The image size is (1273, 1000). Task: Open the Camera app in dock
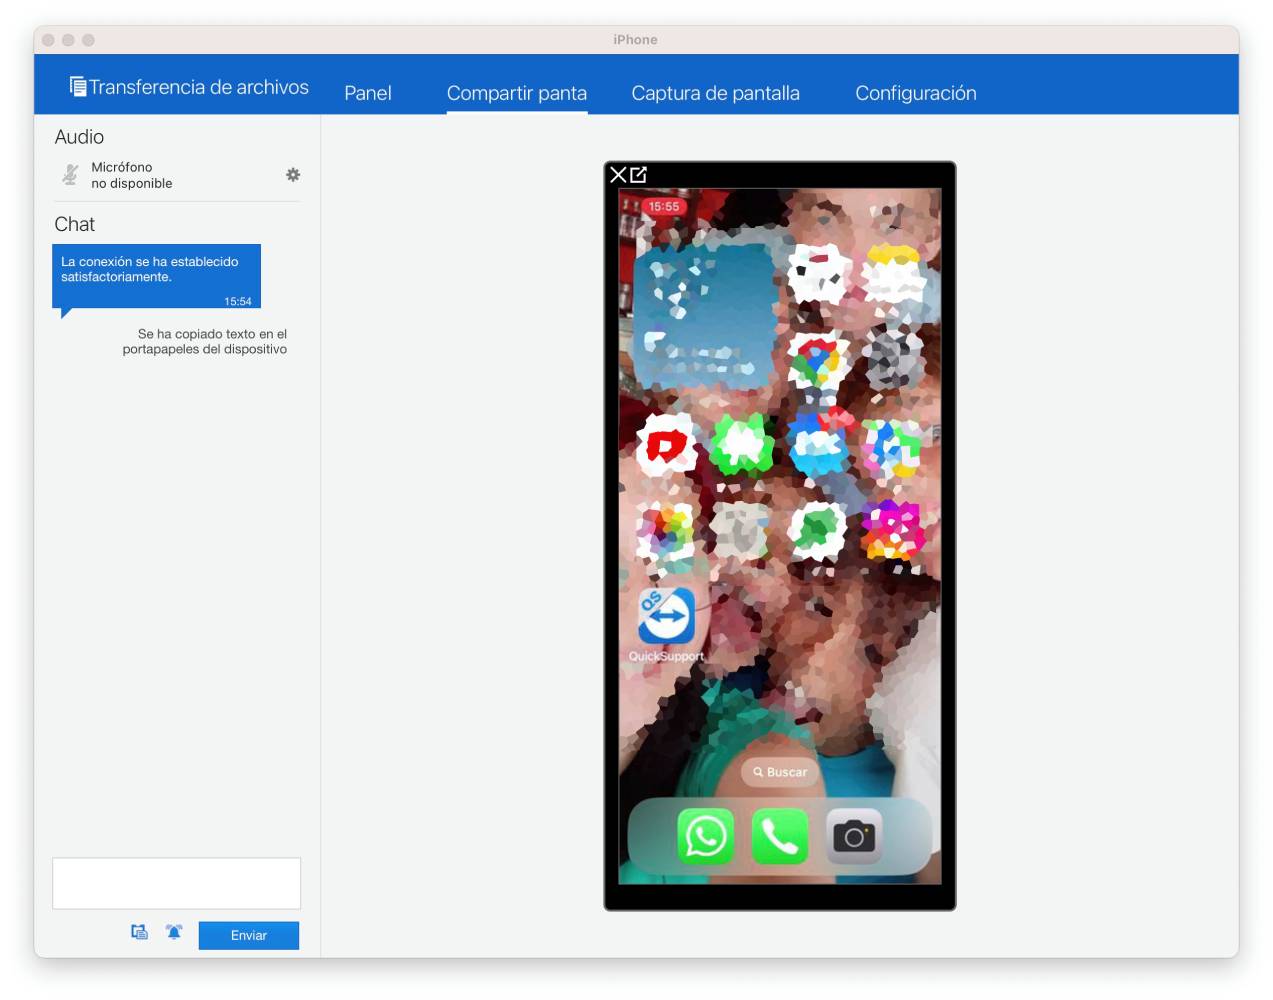pyautogui.click(x=854, y=836)
